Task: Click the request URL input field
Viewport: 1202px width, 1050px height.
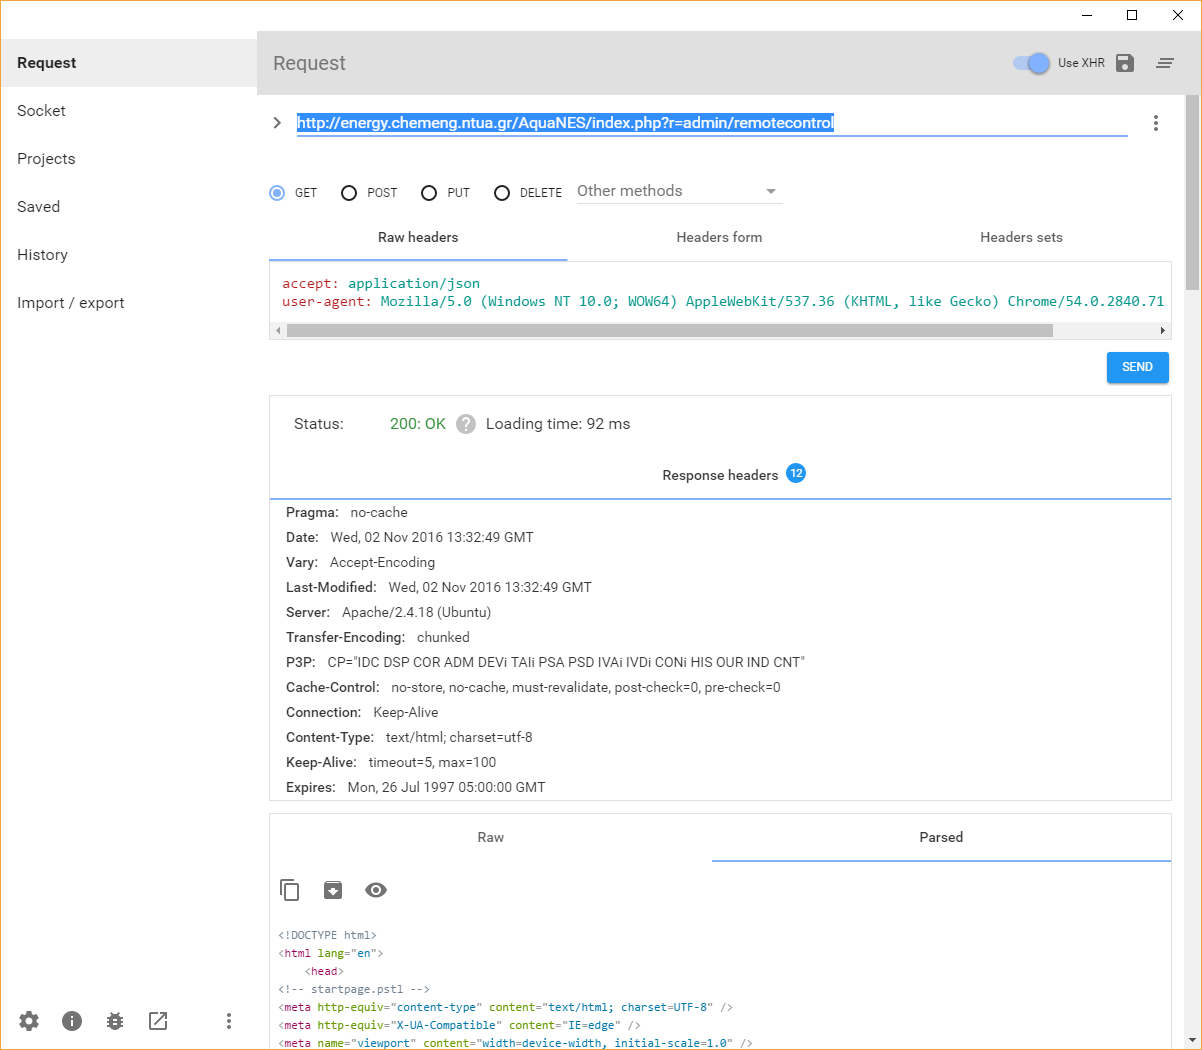Action: click(712, 123)
